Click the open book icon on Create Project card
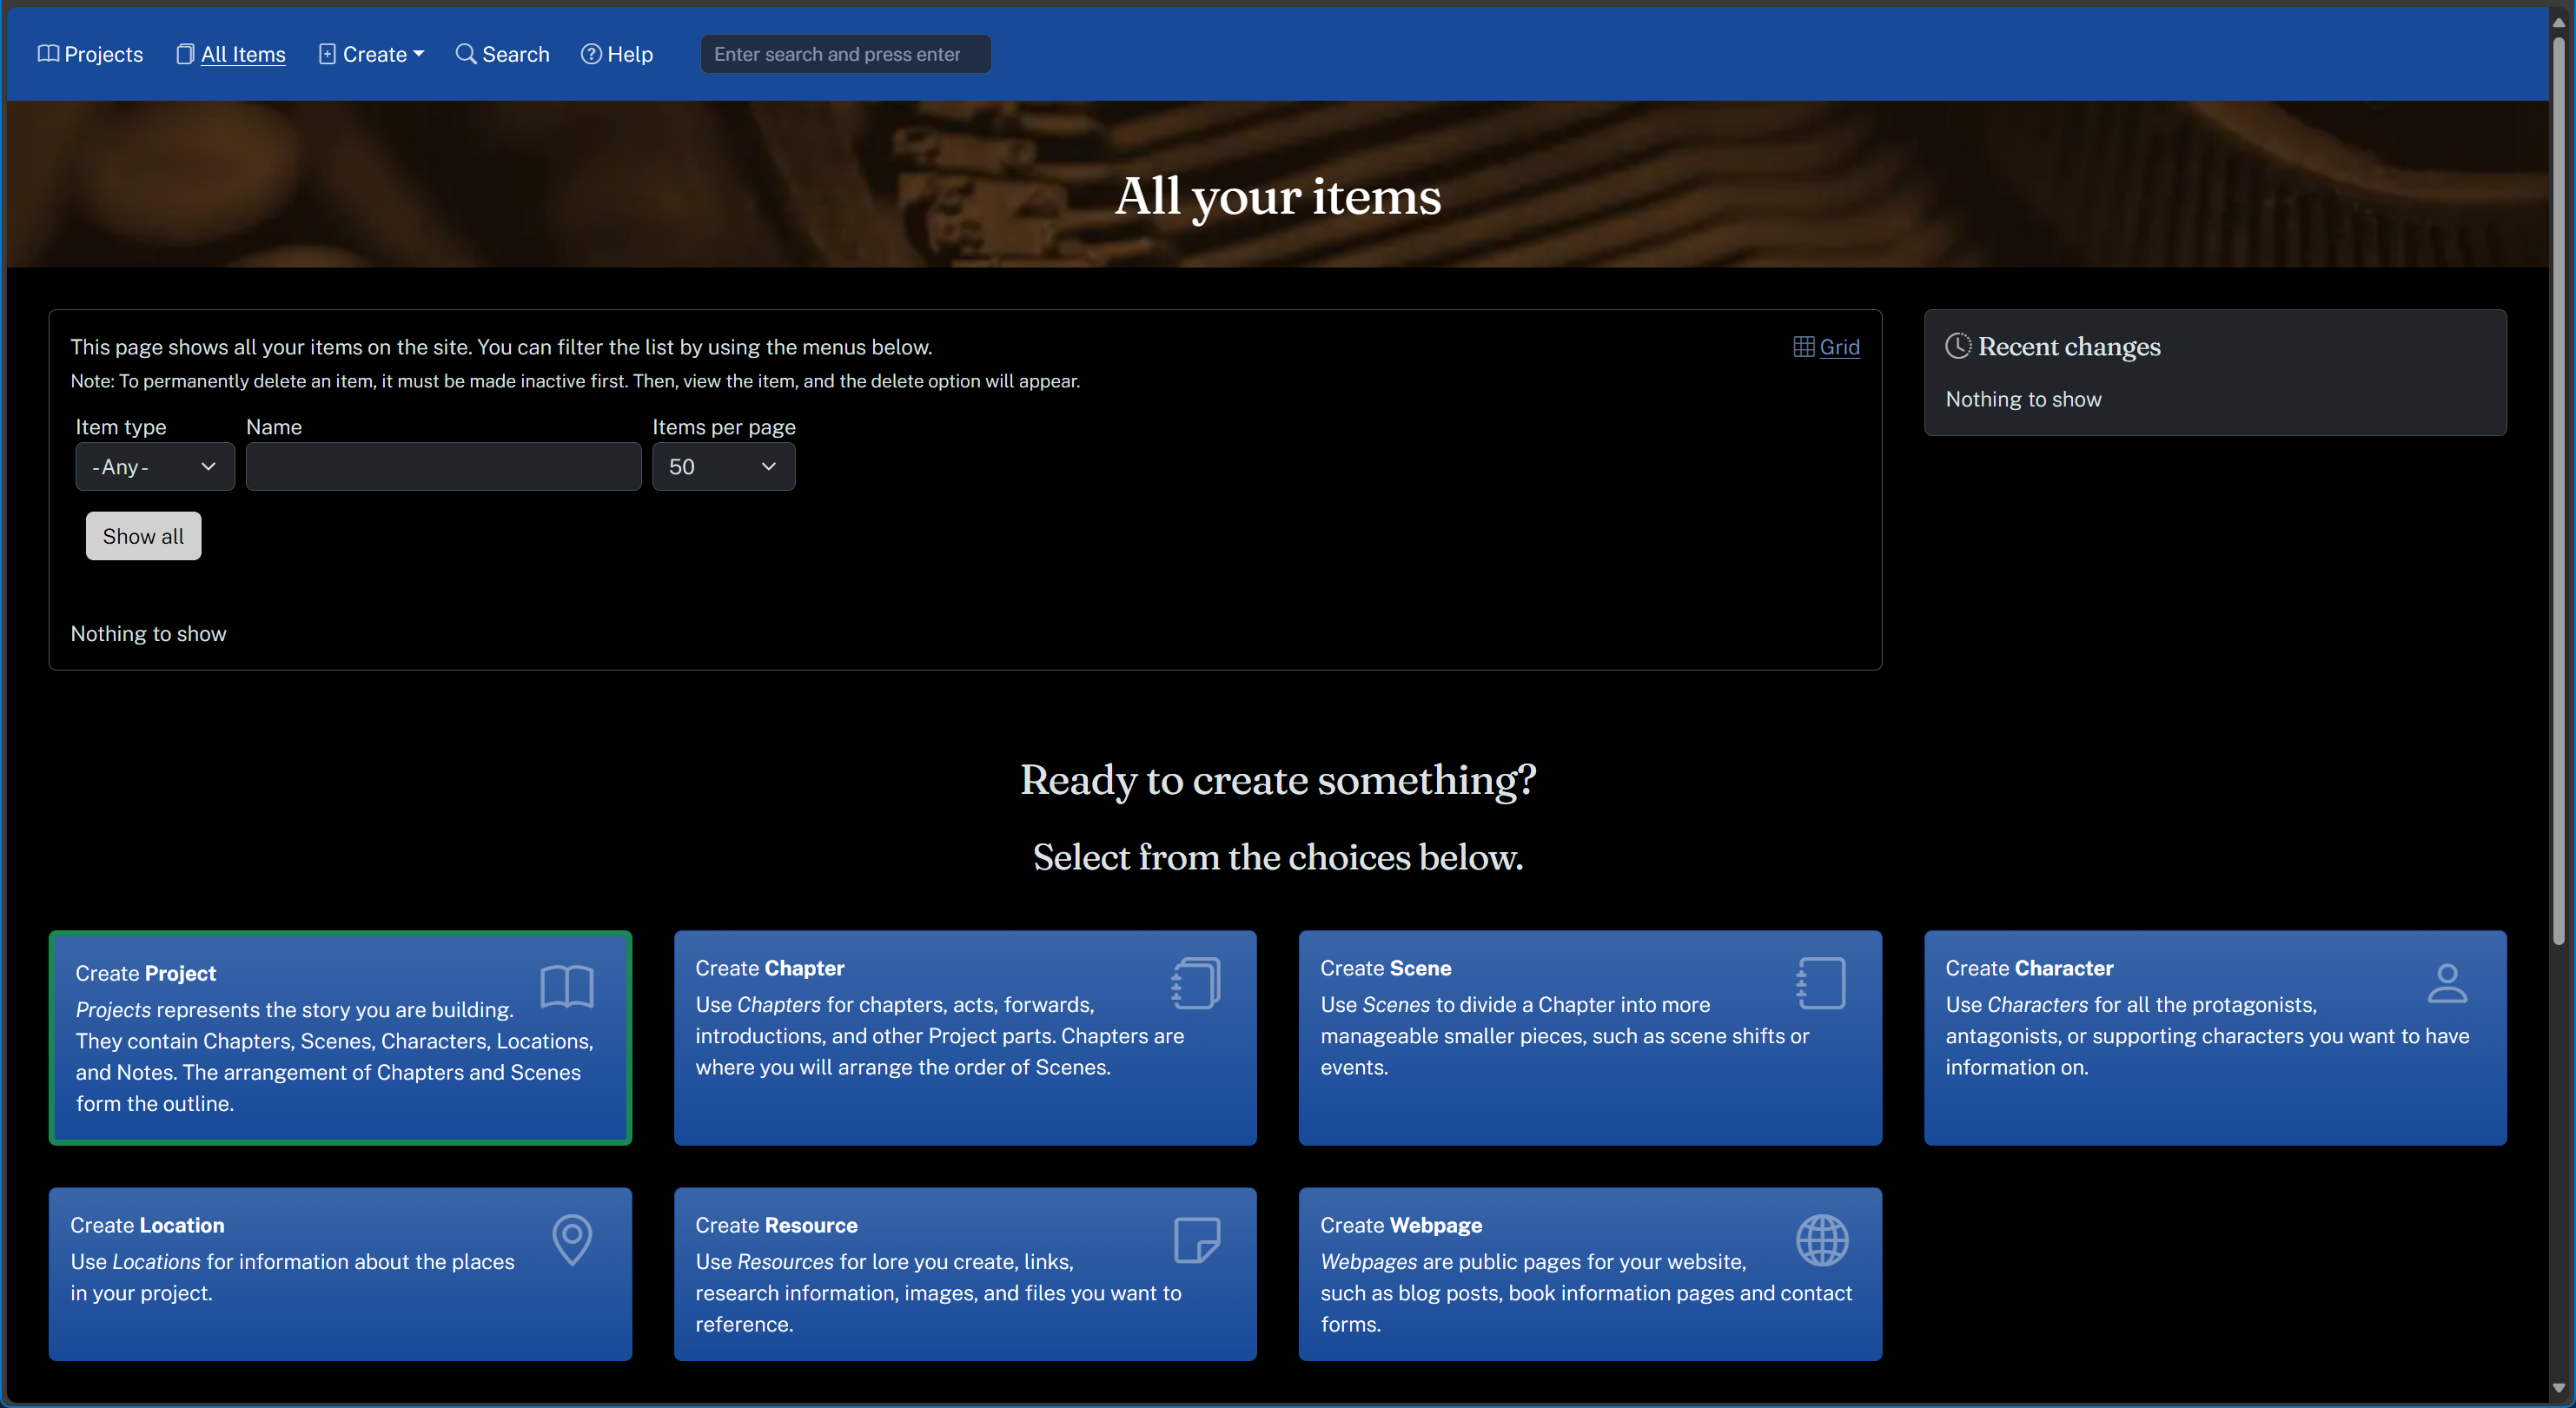 pos(567,987)
